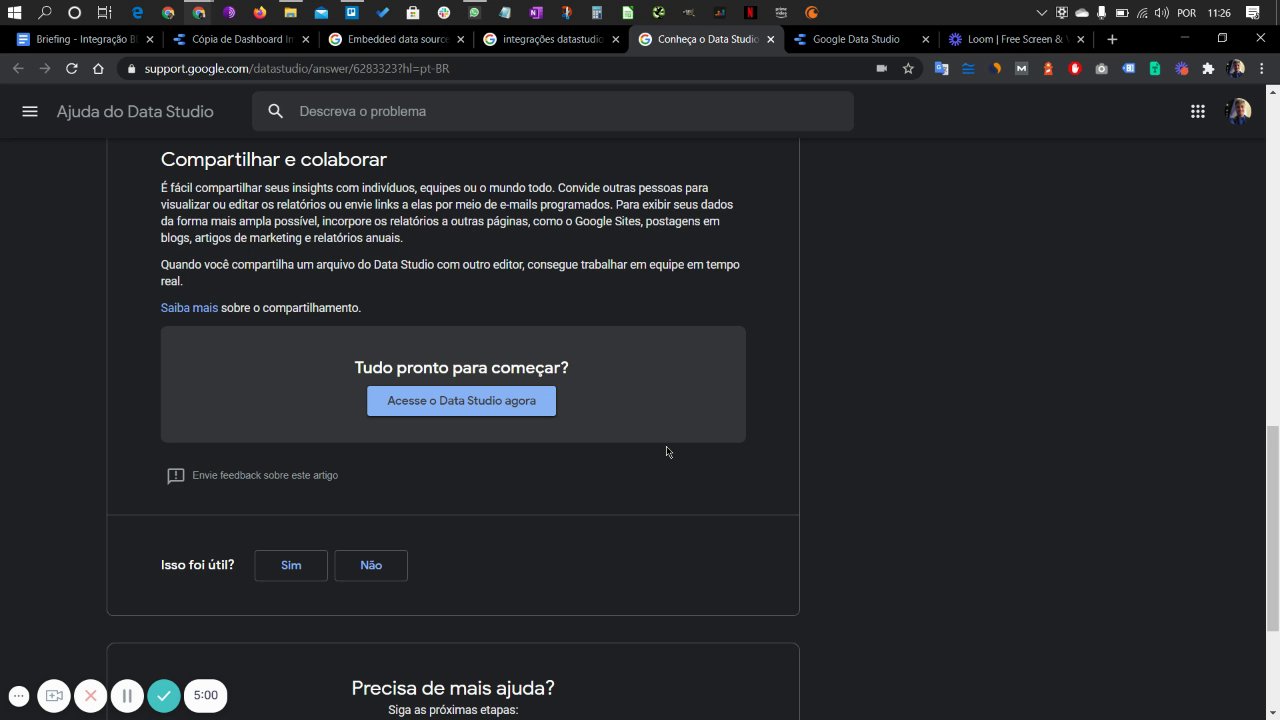Image resolution: width=1280 pixels, height=720 pixels.
Task: Finish Loom recording with green checkmark
Action: [x=164, y=696]
